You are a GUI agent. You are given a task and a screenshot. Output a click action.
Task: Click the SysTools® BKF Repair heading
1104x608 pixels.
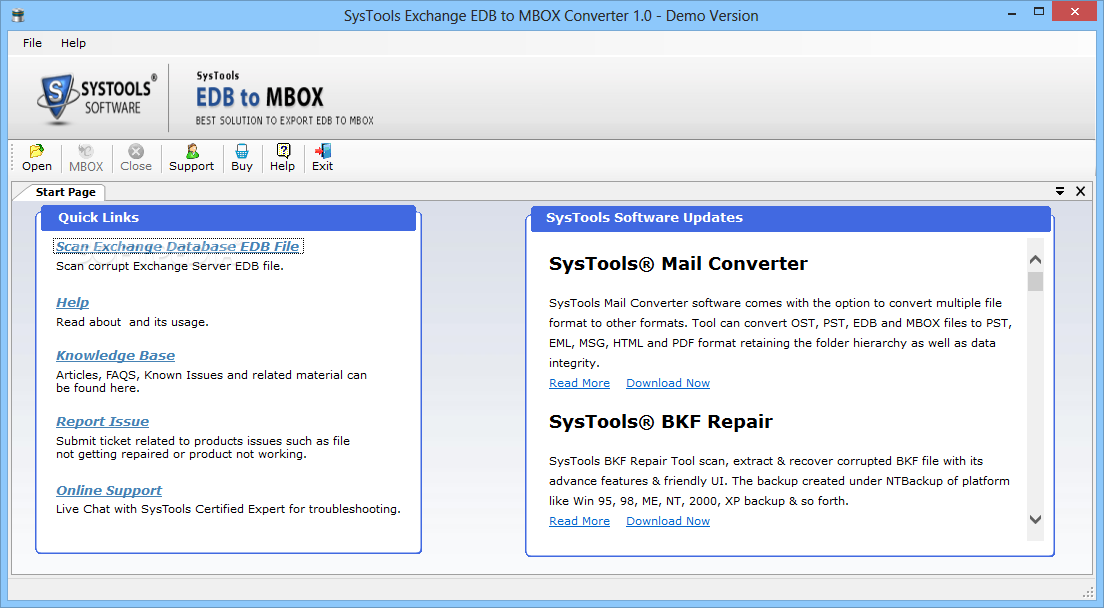(x=660, y=422)
